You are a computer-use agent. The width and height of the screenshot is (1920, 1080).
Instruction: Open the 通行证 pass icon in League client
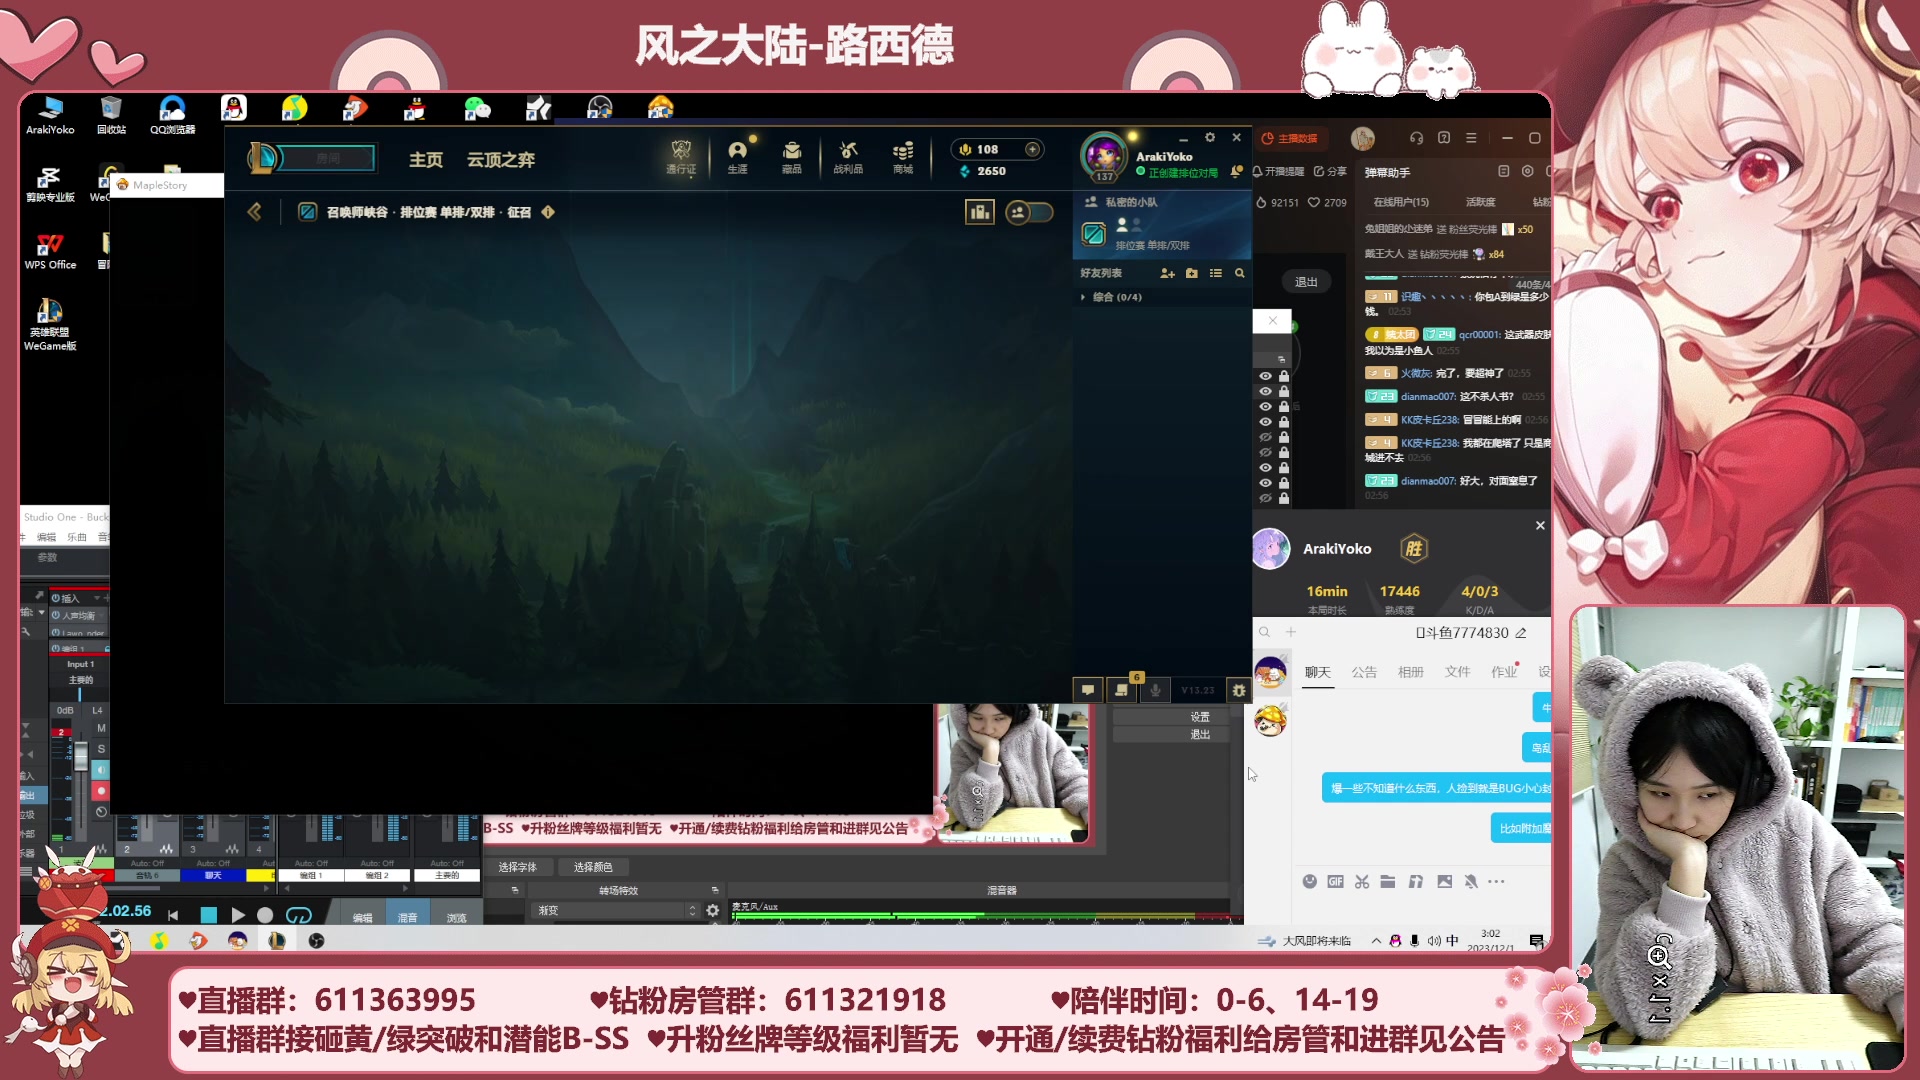[x=681, y=156]
